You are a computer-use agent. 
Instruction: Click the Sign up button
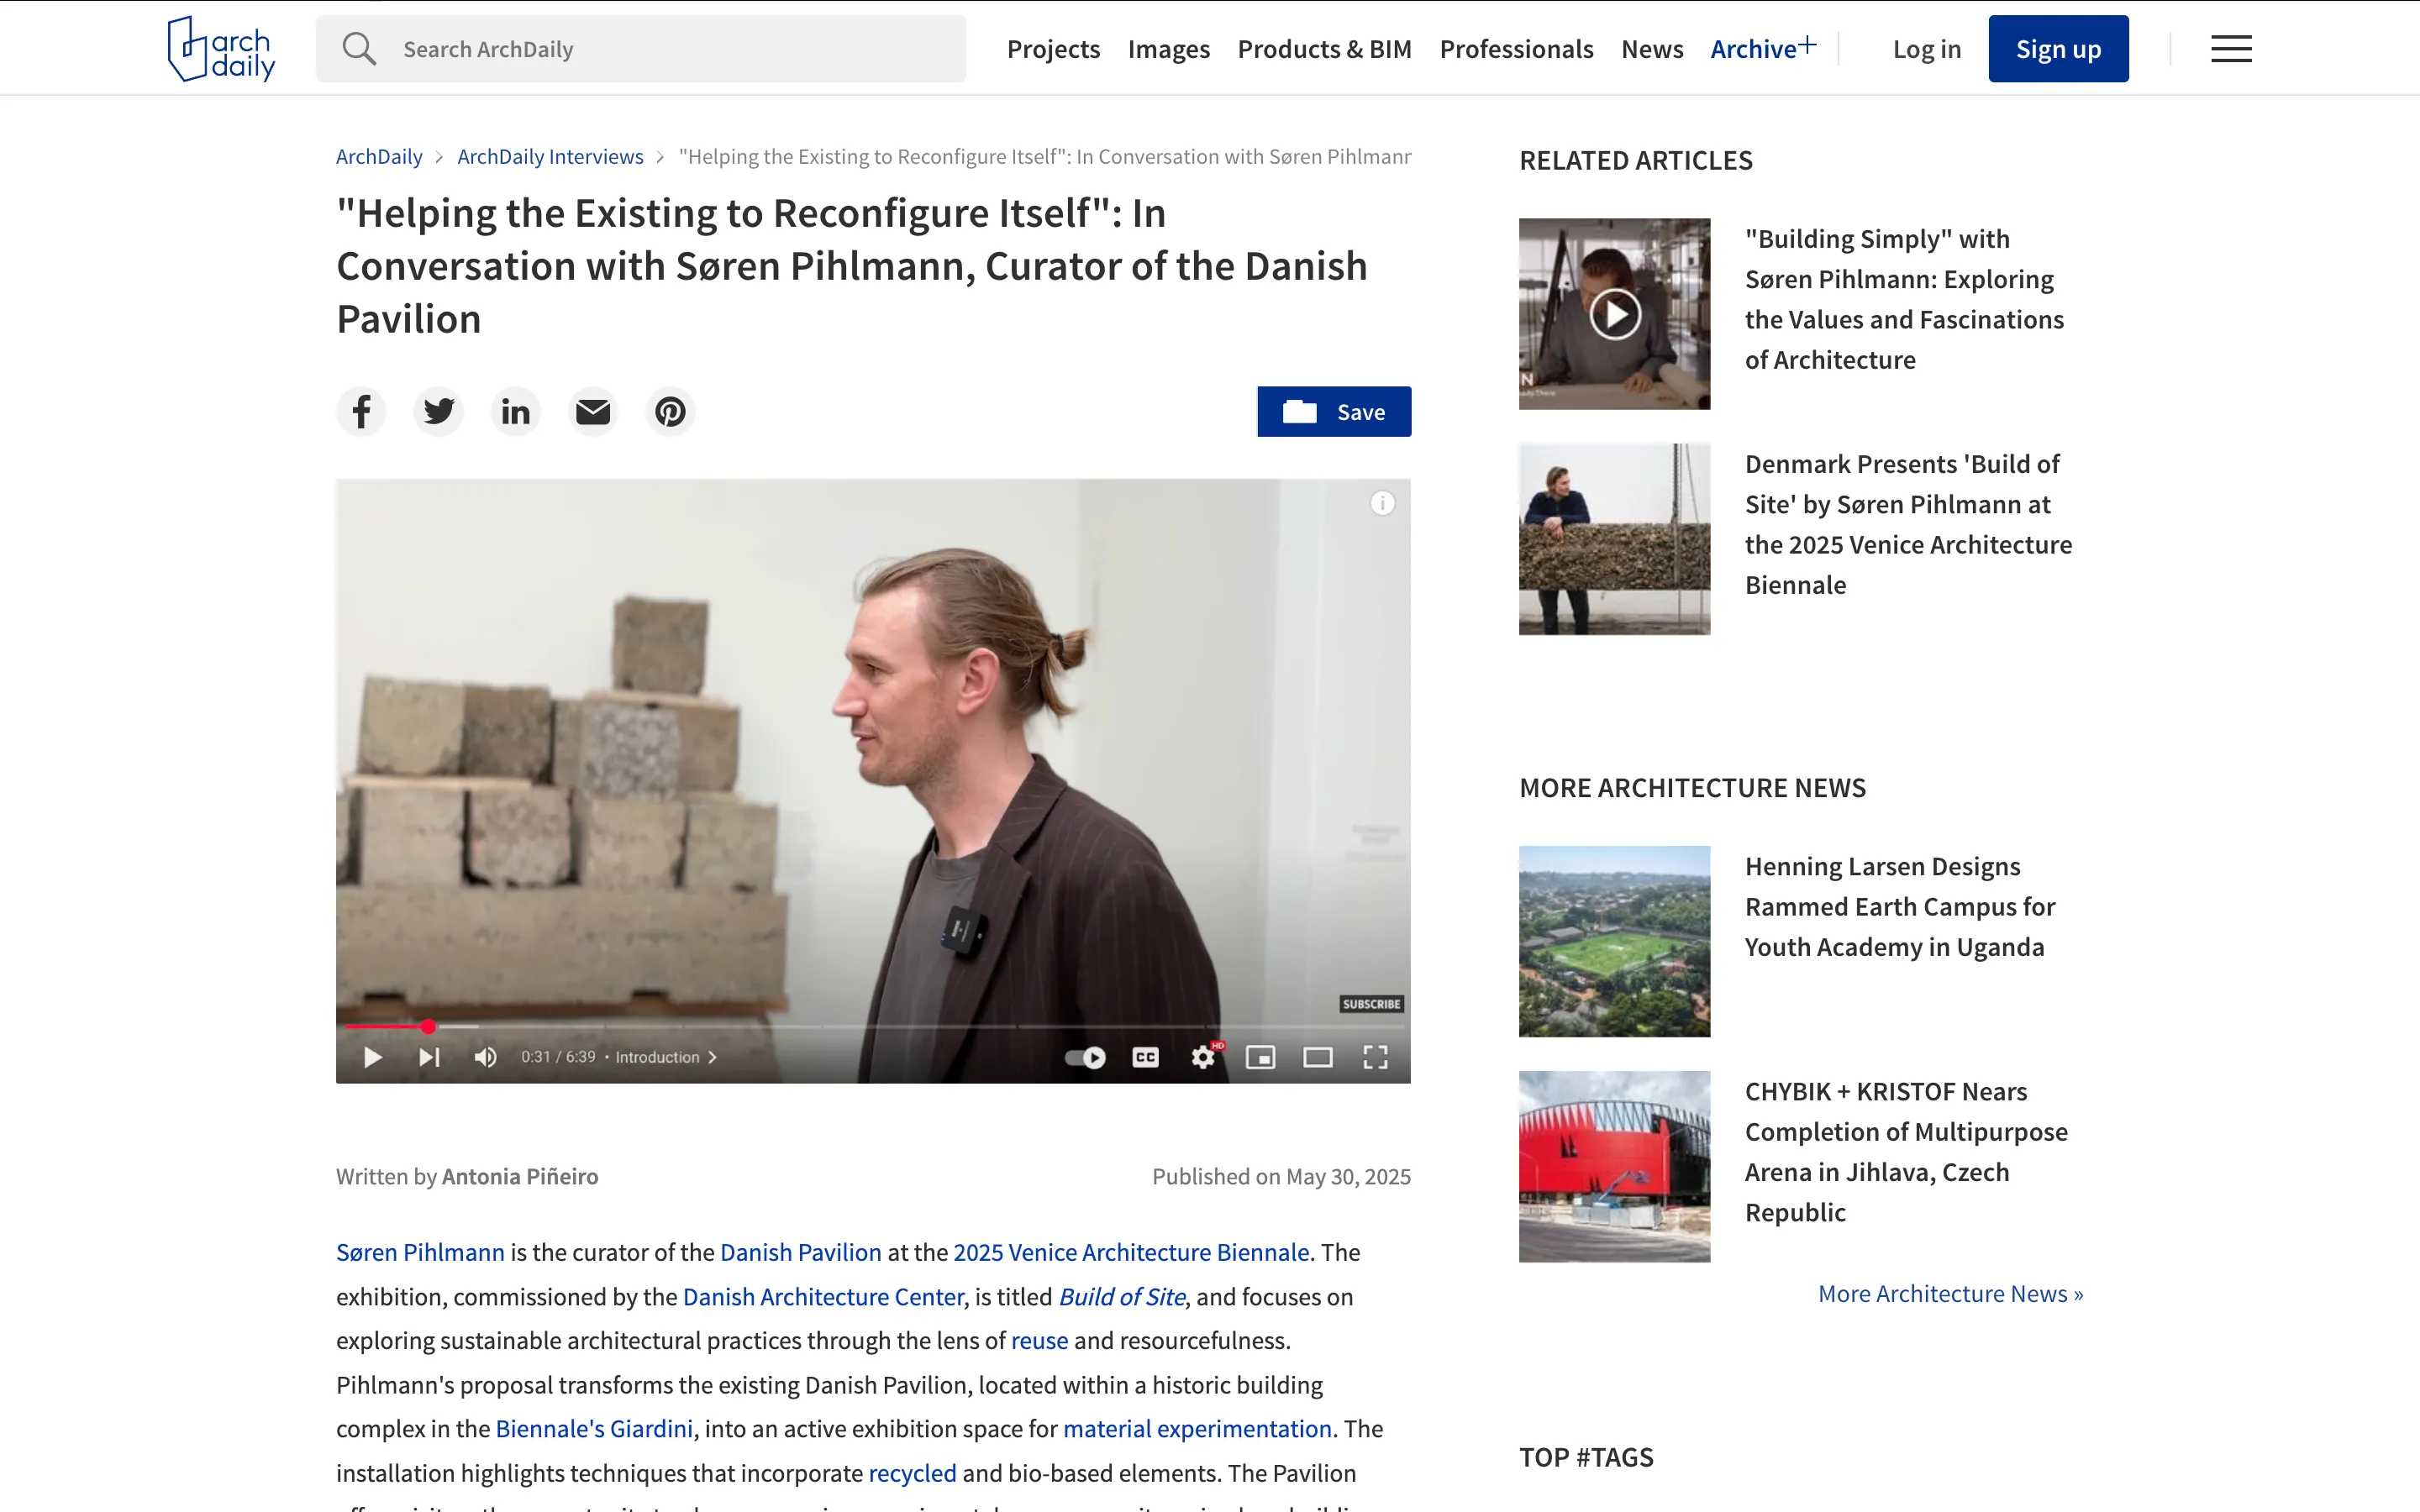click(x=2058, y=48)
